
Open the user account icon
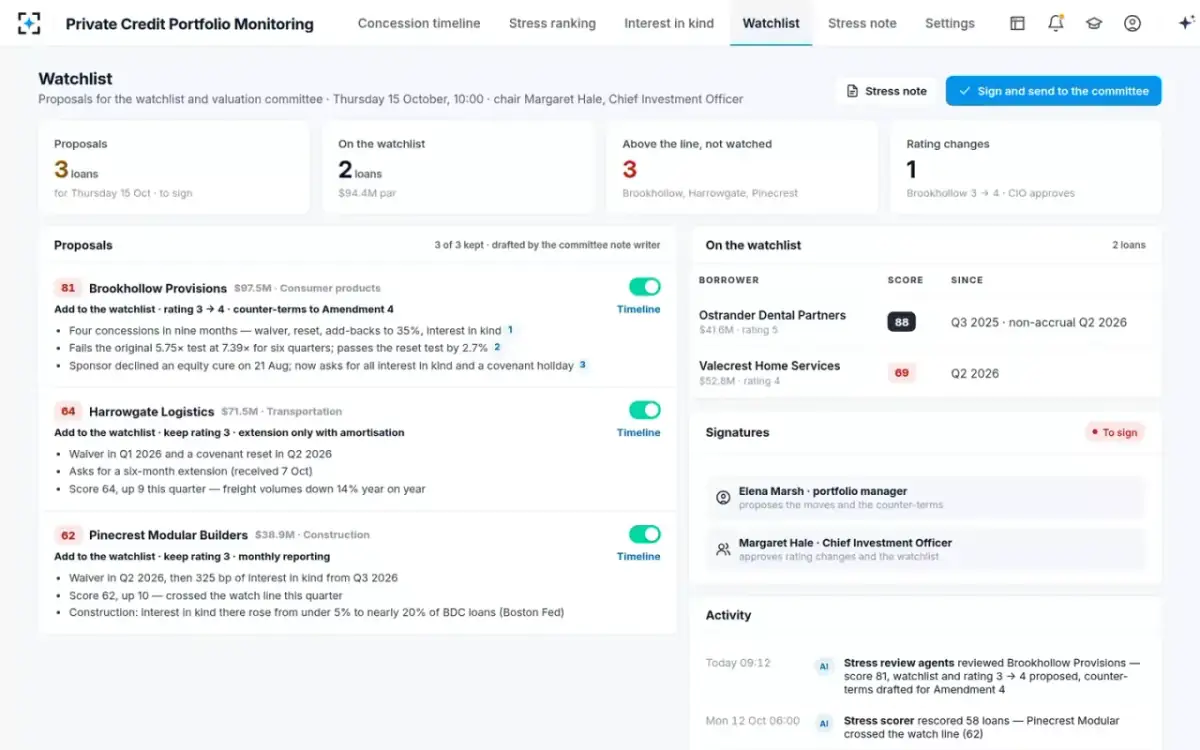1132,23
